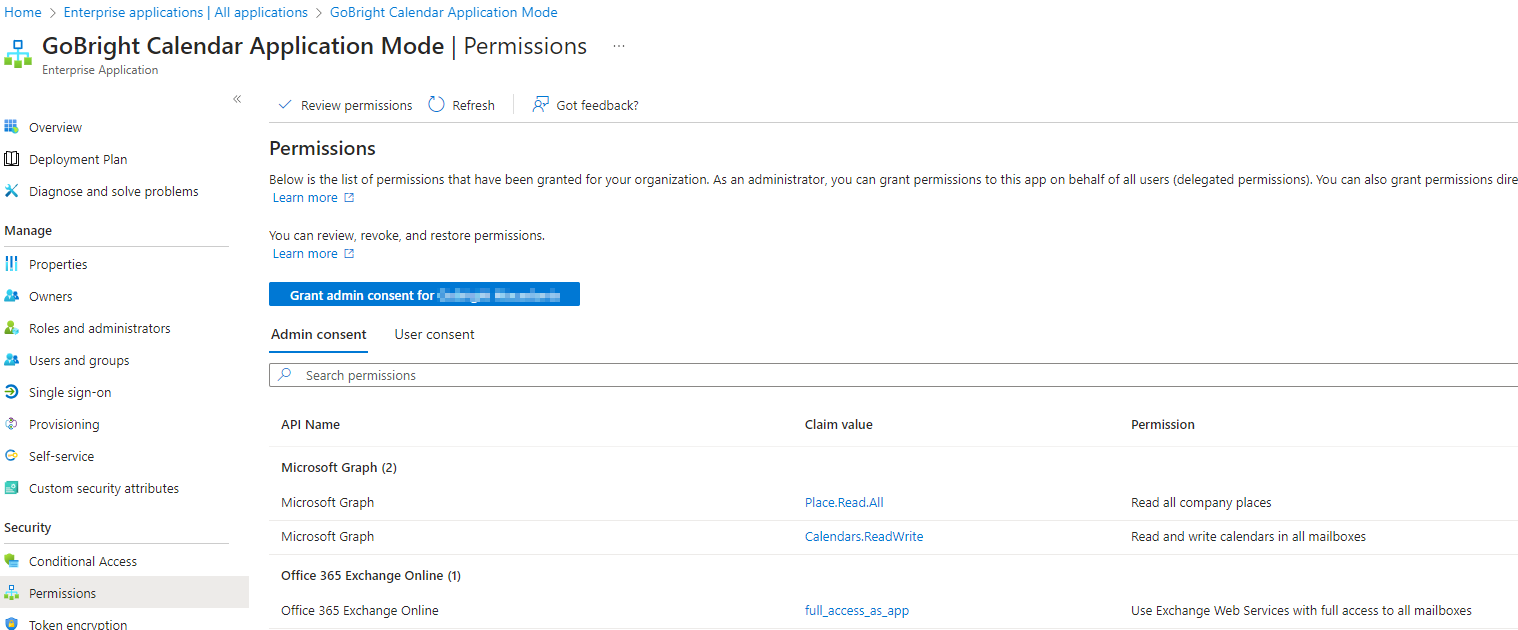The height and width of the screenshot is (630, 1518).
Task: Click the Provisioning icon
Action: (x=12, y=424)
